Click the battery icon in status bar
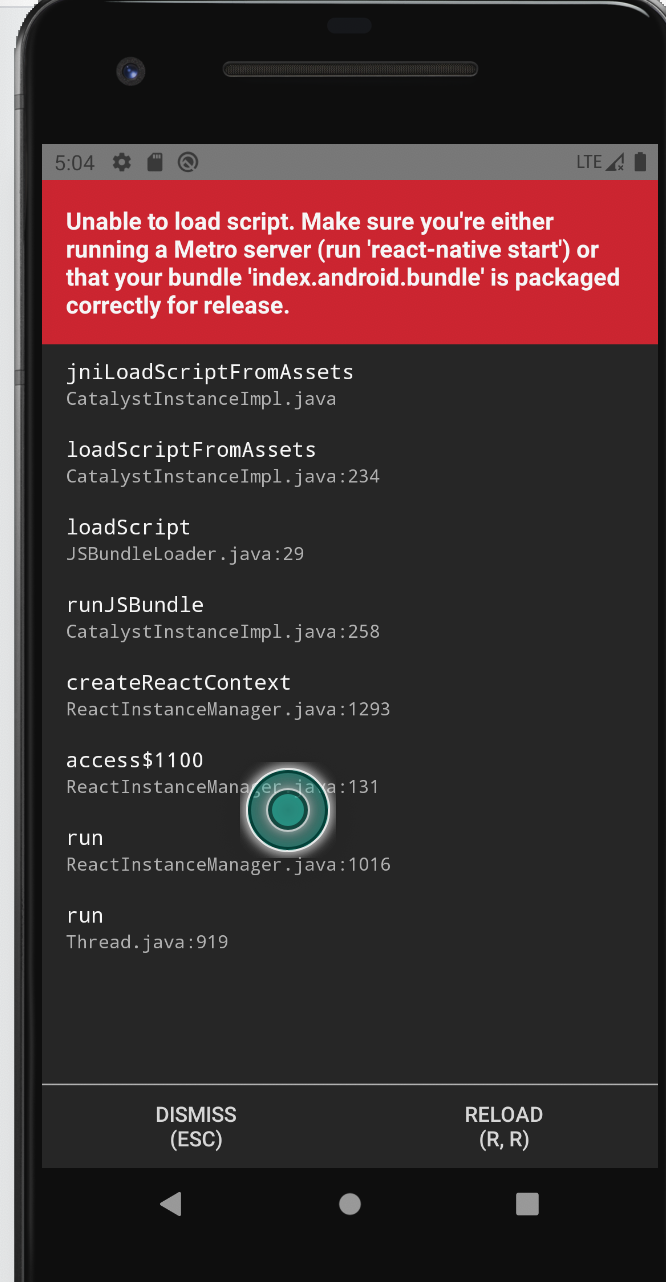 click(640, 162)
